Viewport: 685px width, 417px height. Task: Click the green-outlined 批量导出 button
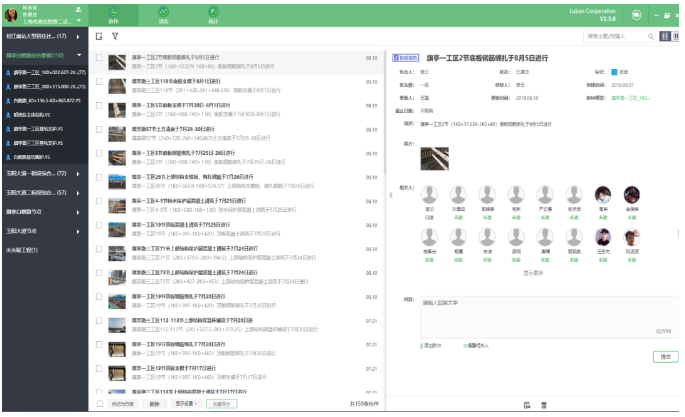(222, 404)
